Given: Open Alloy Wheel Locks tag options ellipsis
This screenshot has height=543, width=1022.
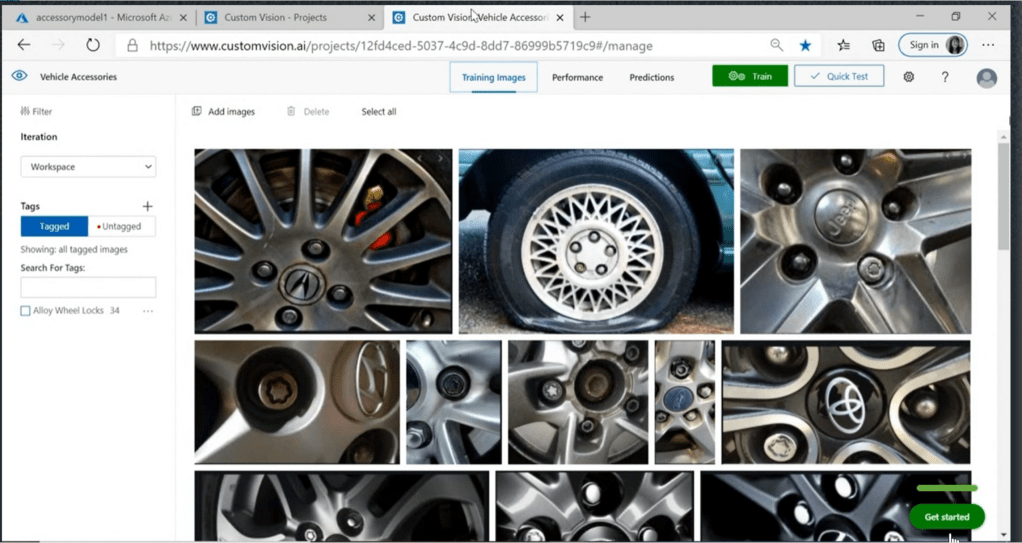Looking at the screenshot, I should click(148, 311).
